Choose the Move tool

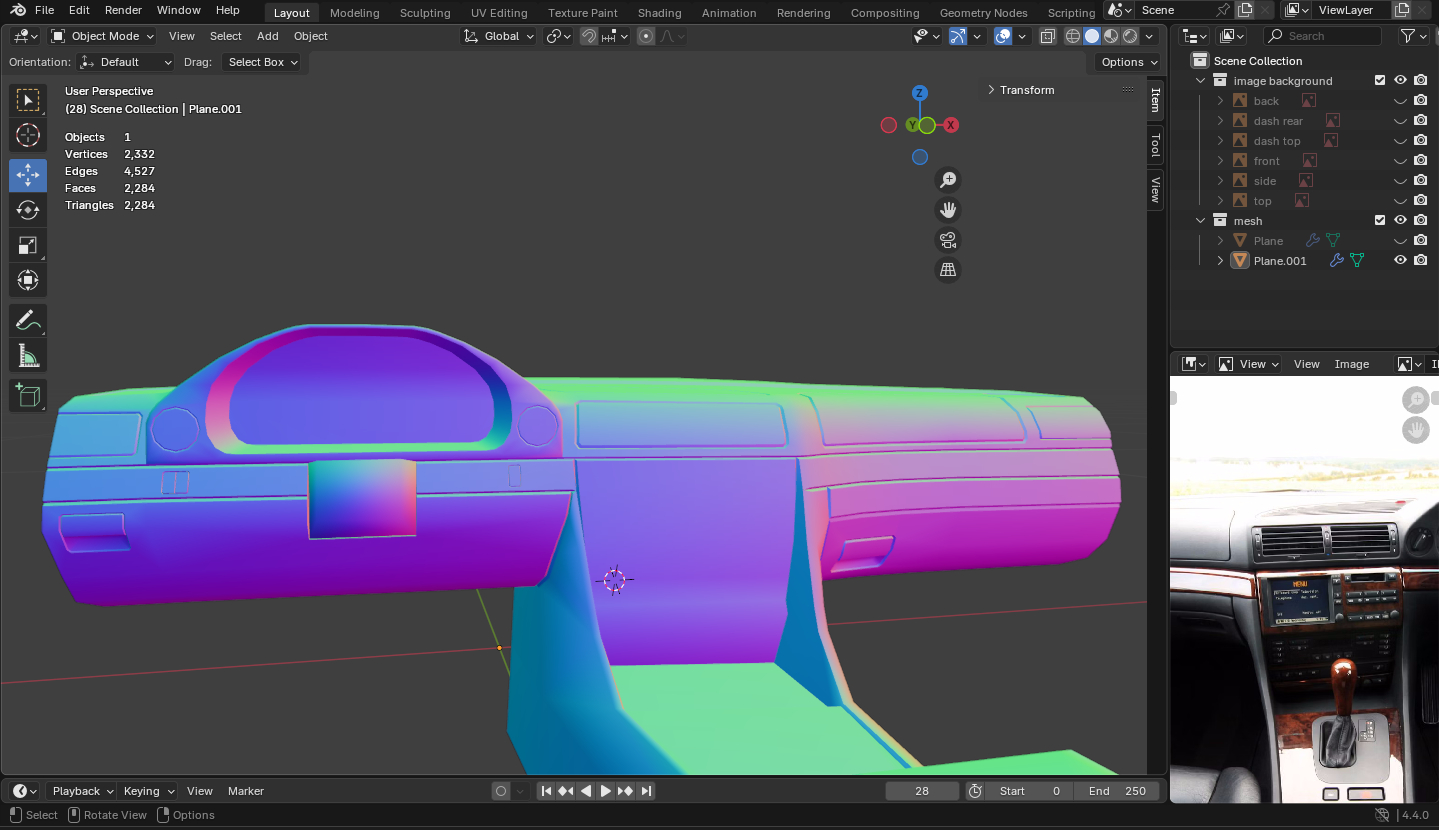tap(28, 175)
